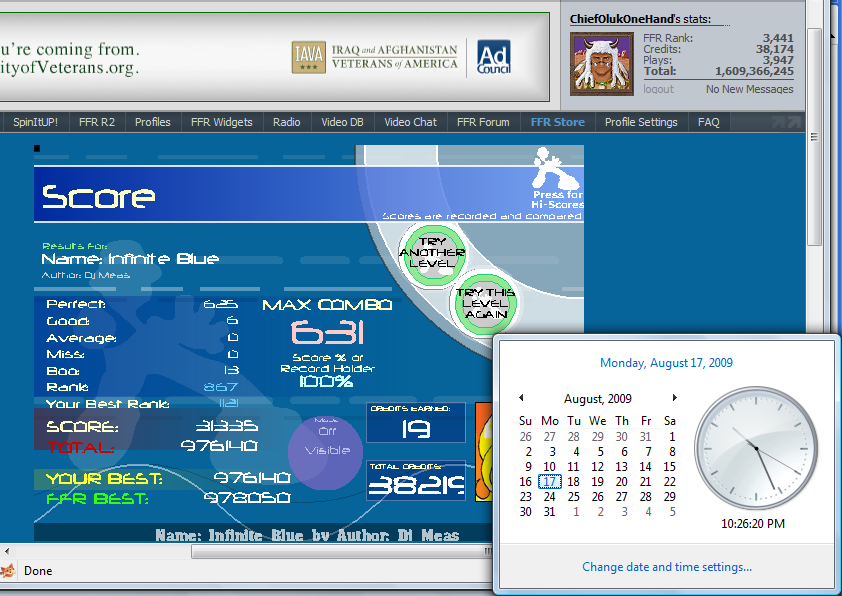Click the Ad Council logo

pos(492,57)
